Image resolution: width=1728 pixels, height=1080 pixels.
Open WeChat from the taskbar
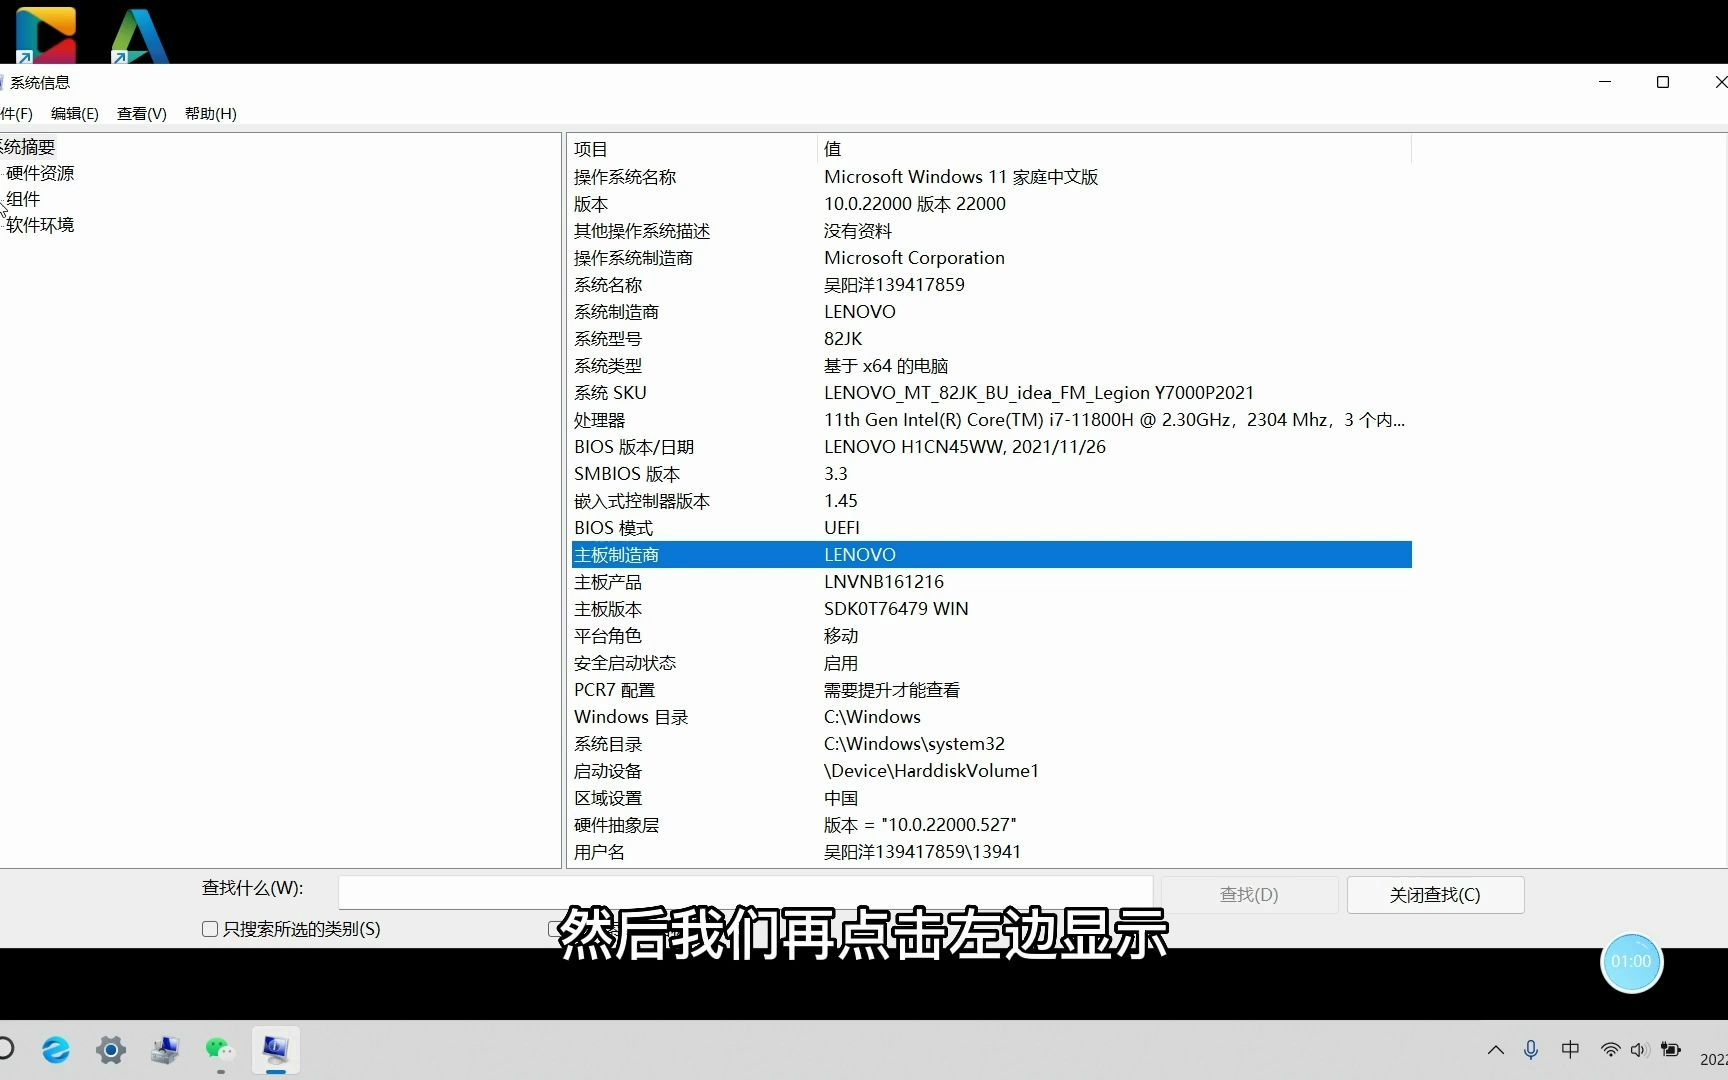(x=220, y=1049)
